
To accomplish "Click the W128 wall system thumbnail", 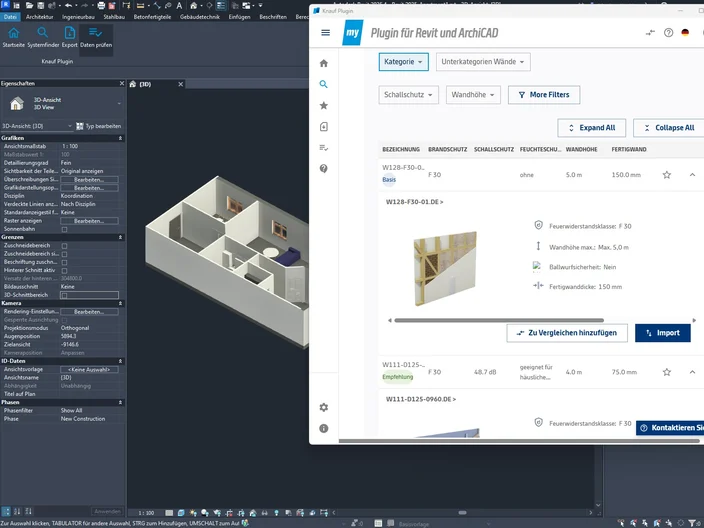I will pos(445,268).
